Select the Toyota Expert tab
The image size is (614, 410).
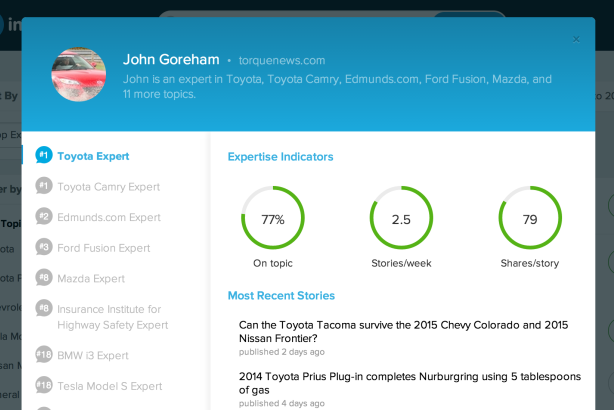point(93,156)
